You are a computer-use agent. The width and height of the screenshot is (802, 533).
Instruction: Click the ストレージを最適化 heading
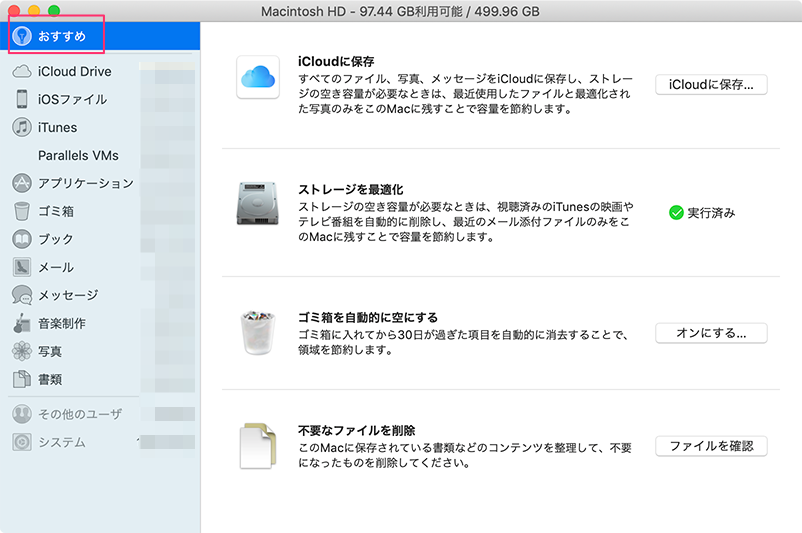[351, 189]
